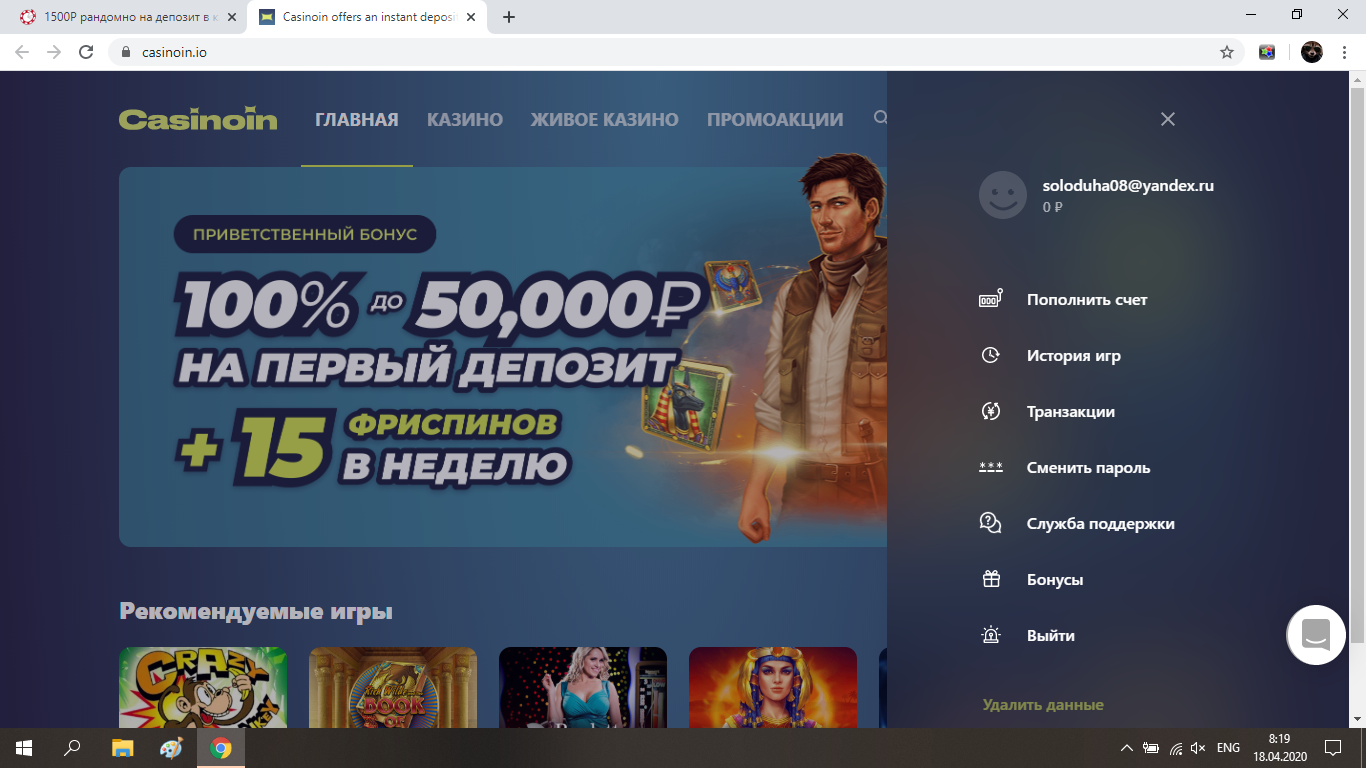1366x768 pixels.
Task: Go forward in browser history
Action: 54,52
